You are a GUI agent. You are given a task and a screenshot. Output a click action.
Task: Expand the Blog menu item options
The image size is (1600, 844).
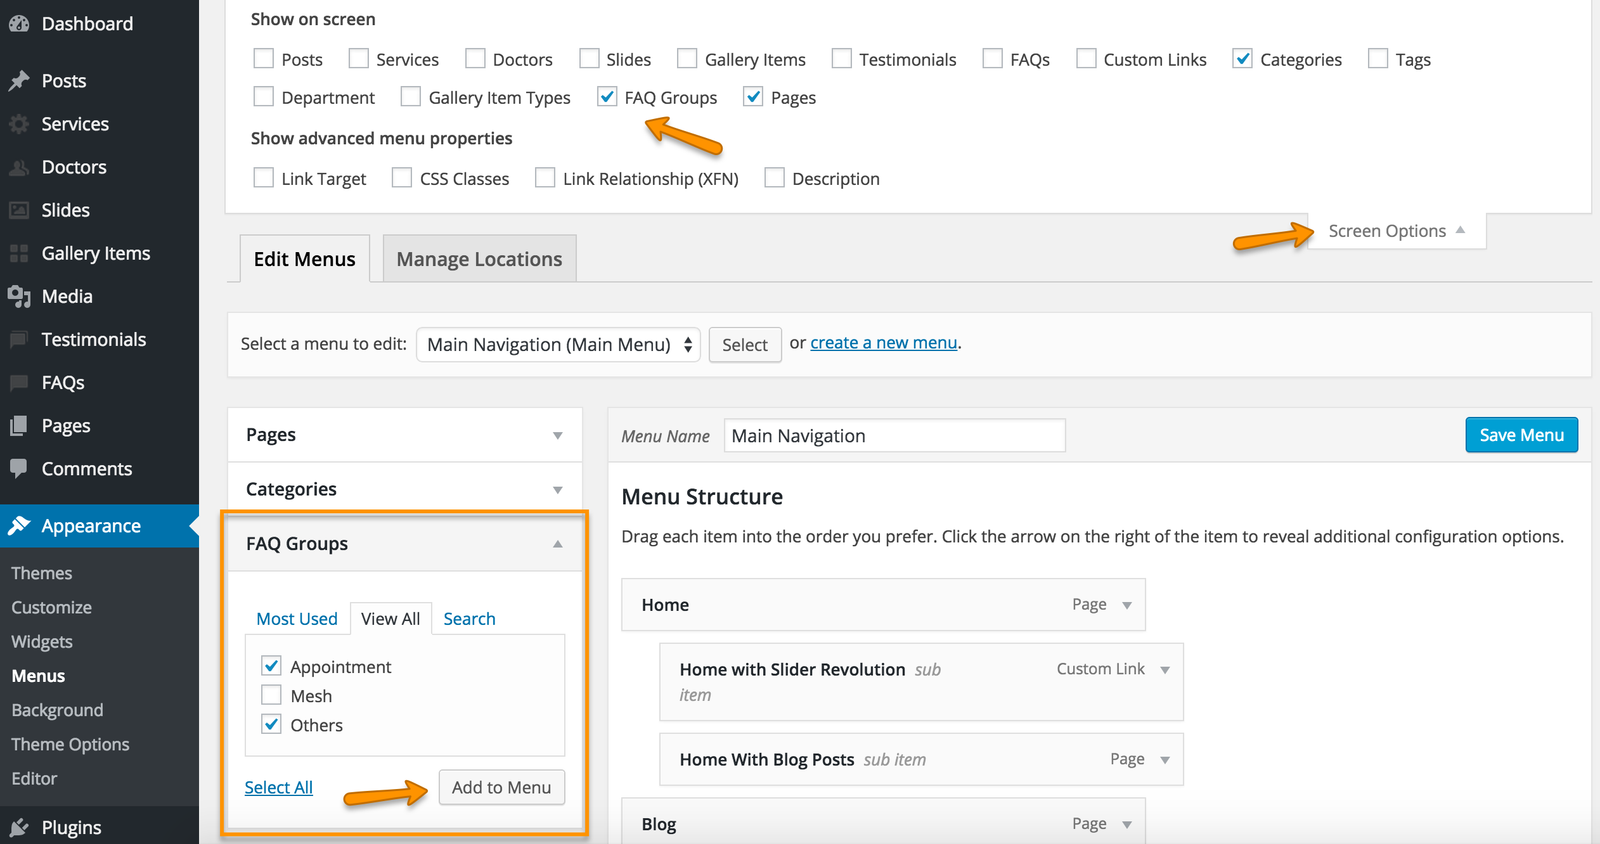pyautogui.click(x=1127, y=825)
